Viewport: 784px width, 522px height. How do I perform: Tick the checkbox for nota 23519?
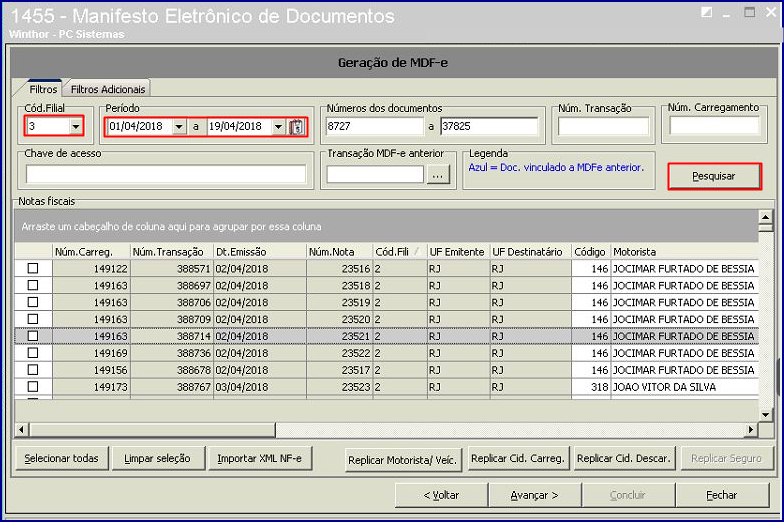pyautogui.click(x=33, y=302)
